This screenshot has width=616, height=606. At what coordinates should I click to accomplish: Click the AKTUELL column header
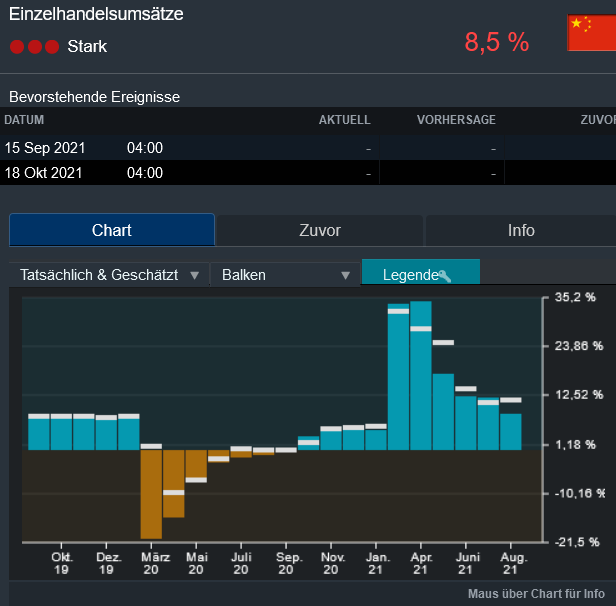coord(345,120)
